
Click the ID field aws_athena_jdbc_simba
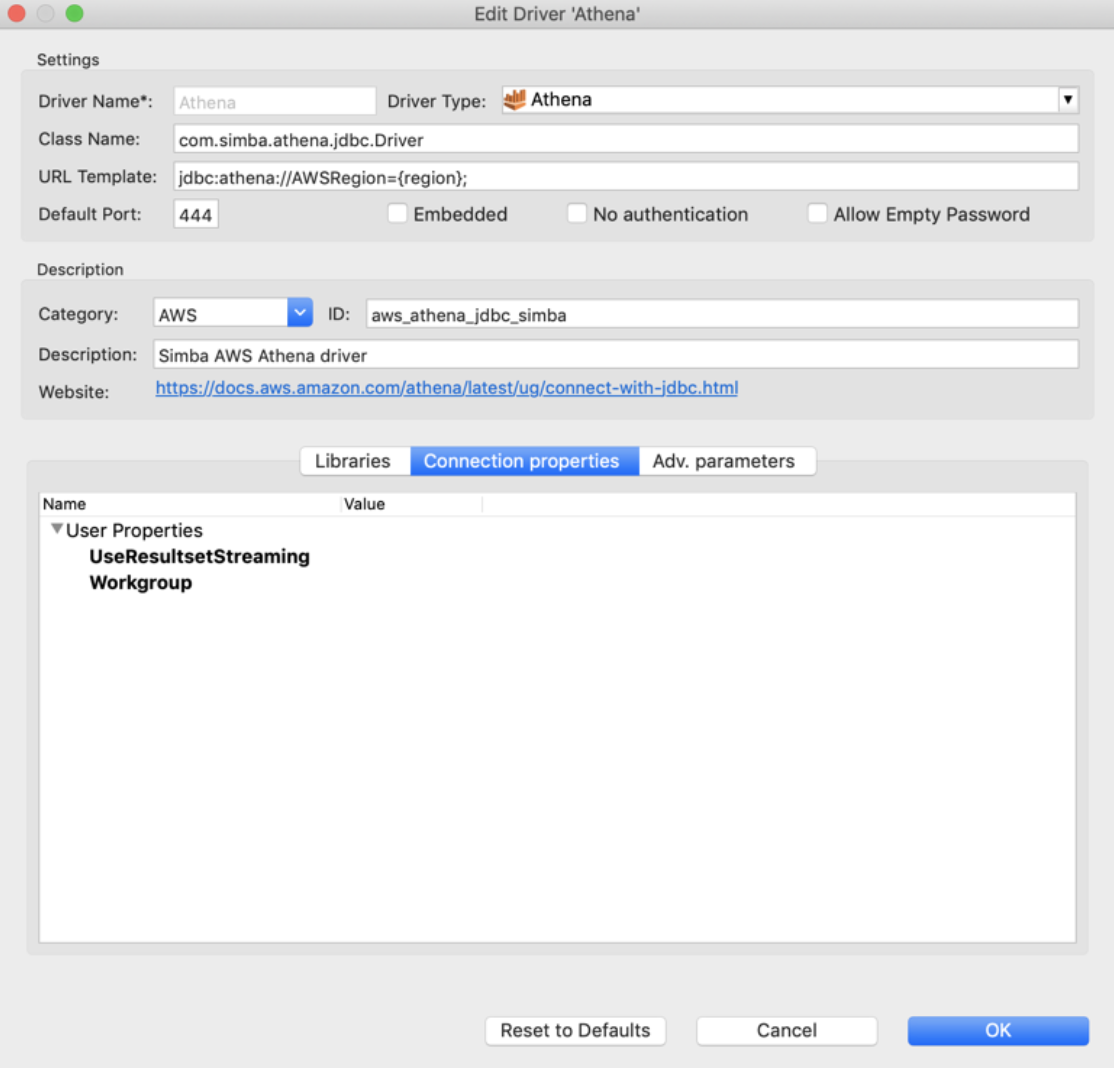723,314
